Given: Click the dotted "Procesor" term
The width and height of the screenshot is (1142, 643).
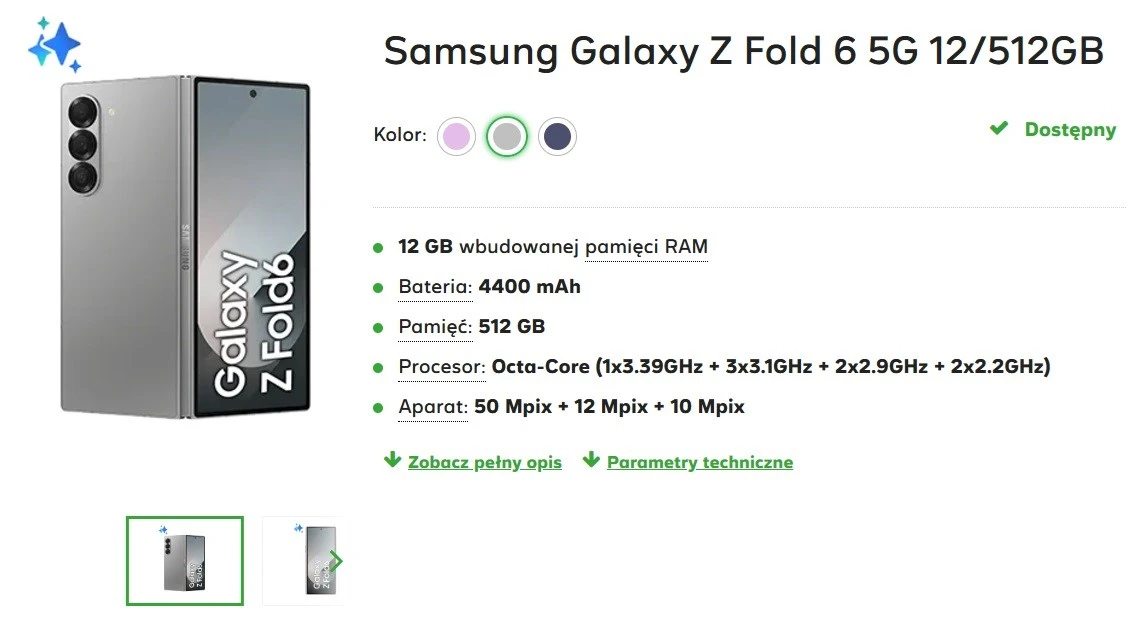Looking at the screenshot, I should click(x=441, y=367).
